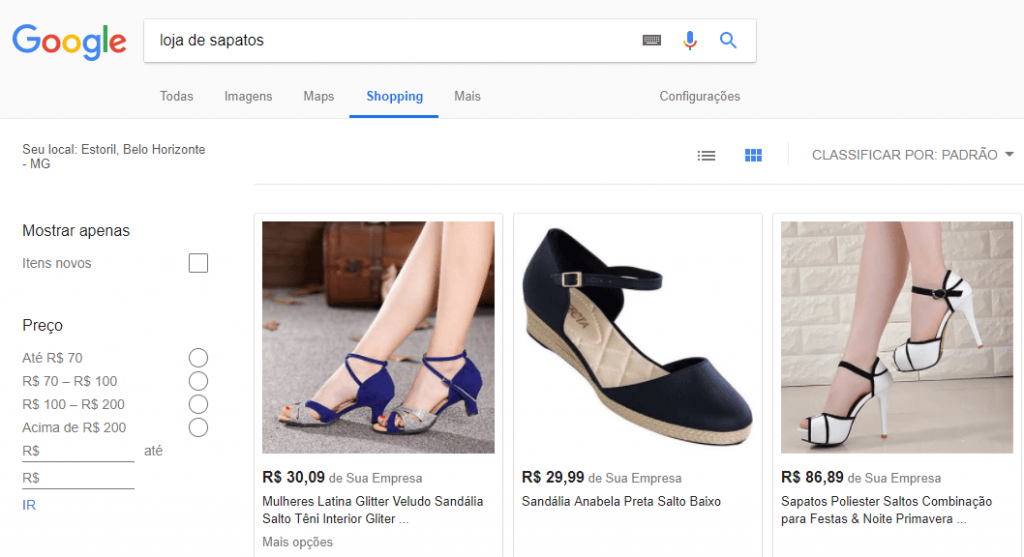This screenshot has height=557, width=1024.
Task: Open the on-screen keyboard icon
Action: 651,40
